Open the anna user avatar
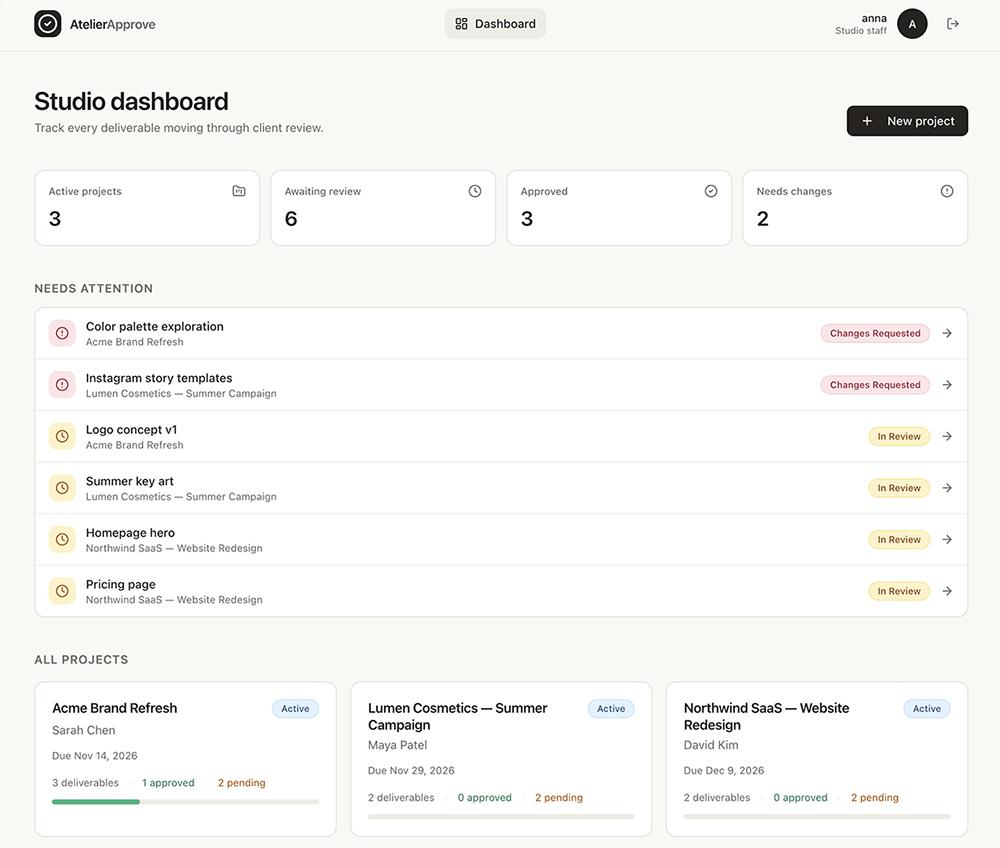The width and height of the screenshot is (1000, 848). 912,24
